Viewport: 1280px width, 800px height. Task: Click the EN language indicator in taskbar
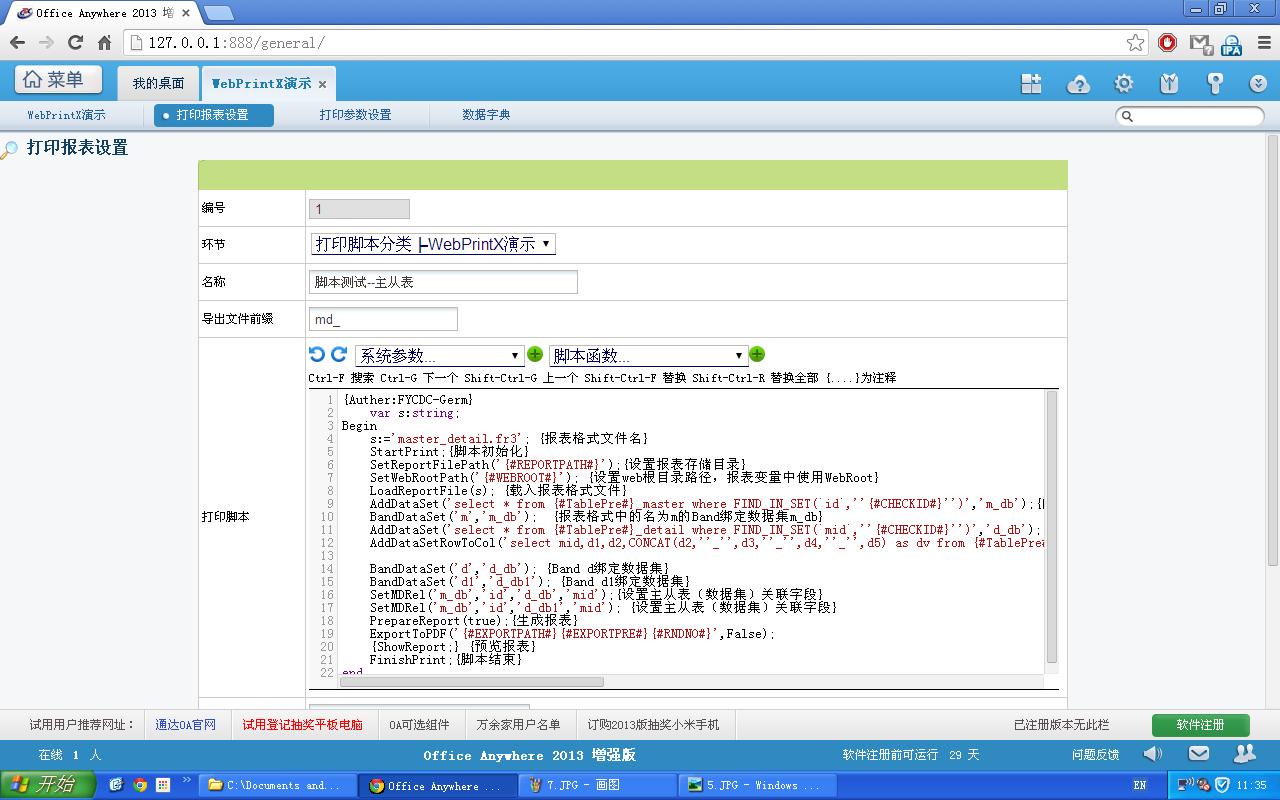pyautogui.click(x=1140, y=786)
